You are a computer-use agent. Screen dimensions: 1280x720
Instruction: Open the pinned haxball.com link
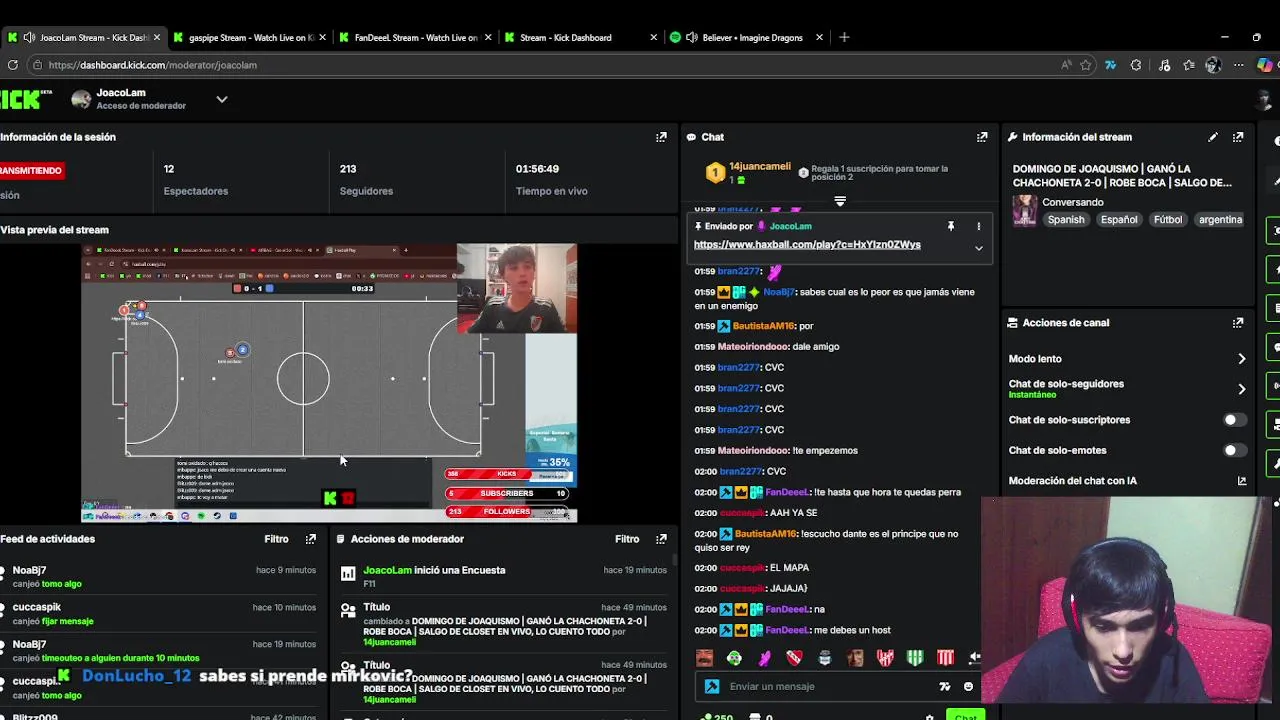pos(807,244)
